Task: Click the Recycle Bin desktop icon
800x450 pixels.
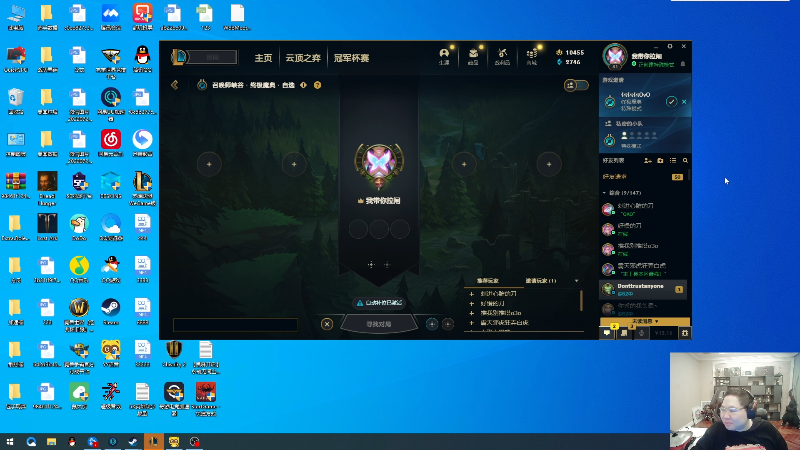Action: pyautogui.click(x=16, y=101)
